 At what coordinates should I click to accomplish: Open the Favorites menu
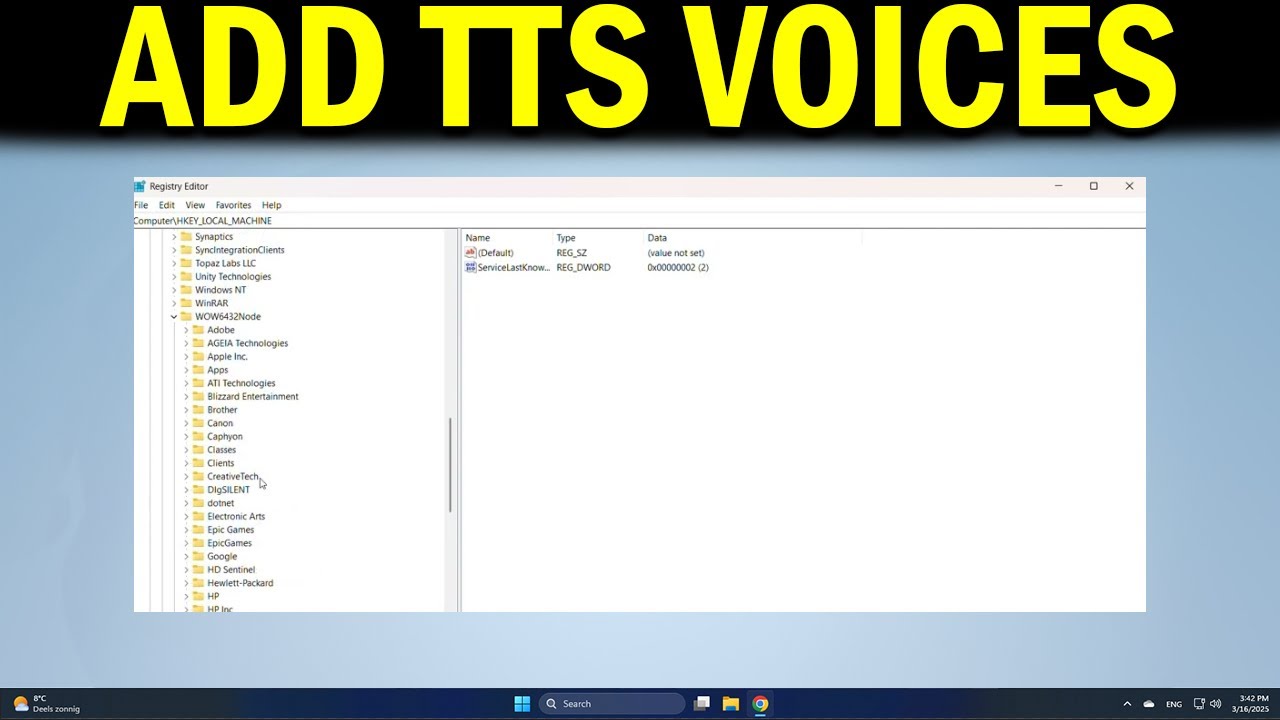[x=233, y=205]
